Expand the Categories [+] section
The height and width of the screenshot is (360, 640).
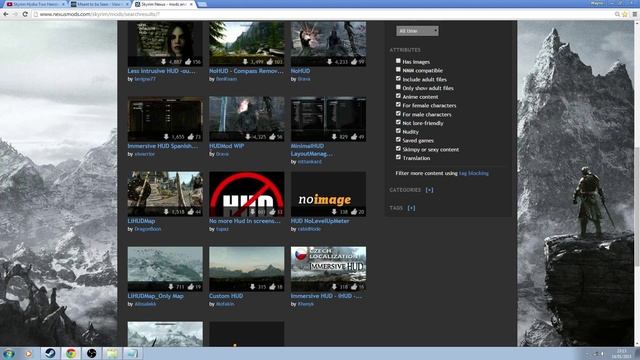coord(429,190)
